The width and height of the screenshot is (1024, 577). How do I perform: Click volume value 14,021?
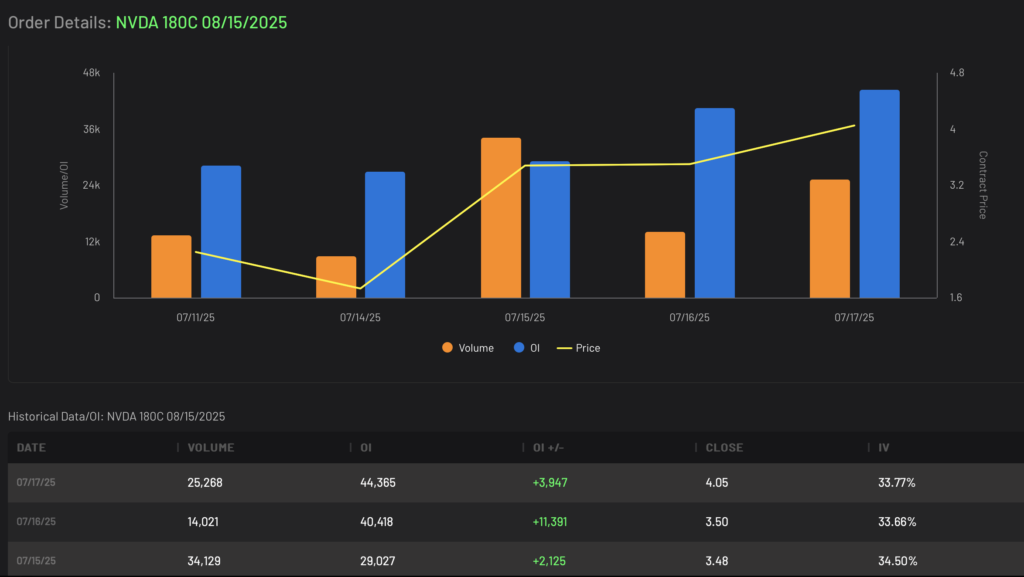(203, 522)
